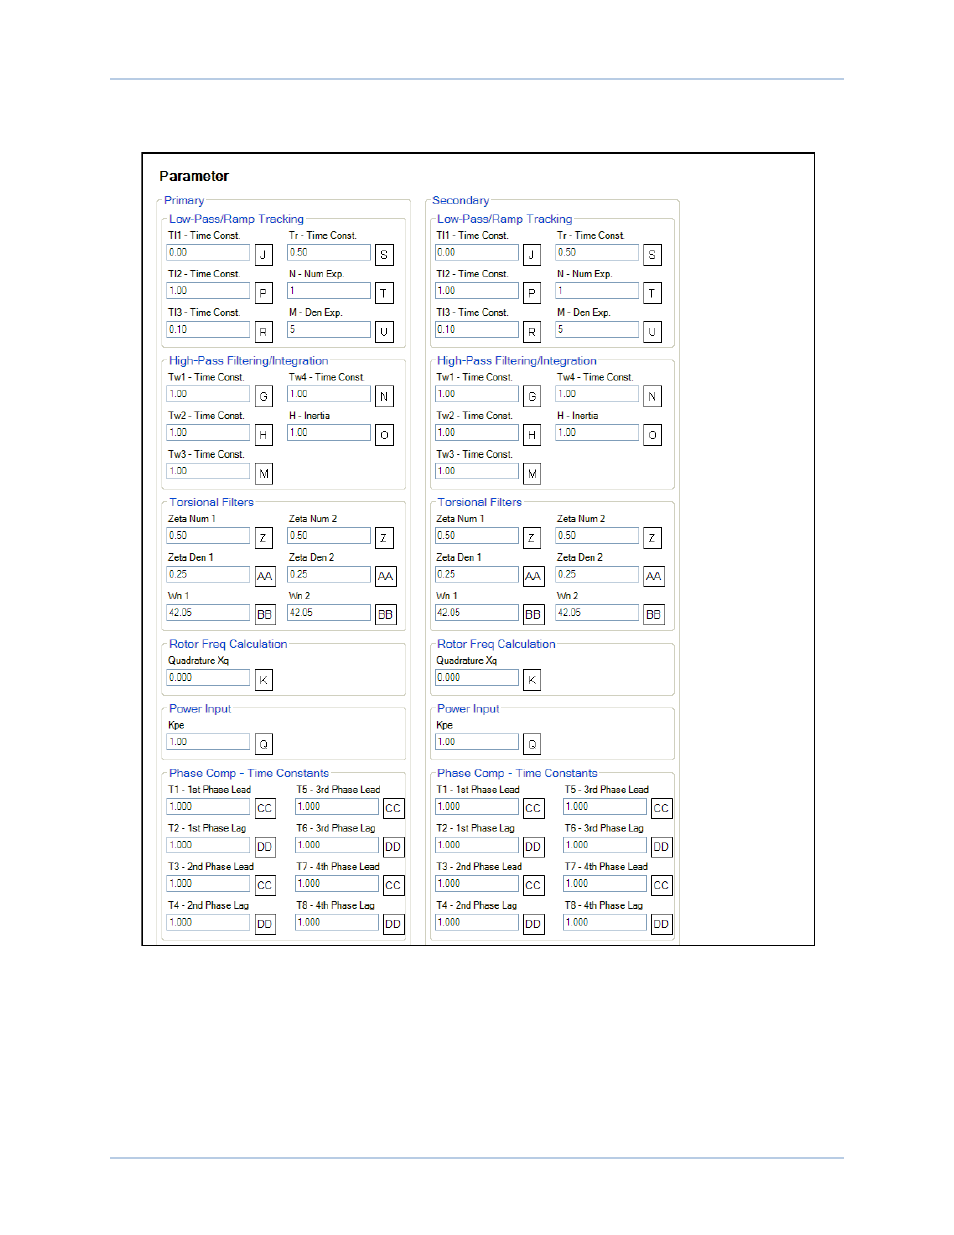Click Secondary Zeta Num 1 field

477,536
